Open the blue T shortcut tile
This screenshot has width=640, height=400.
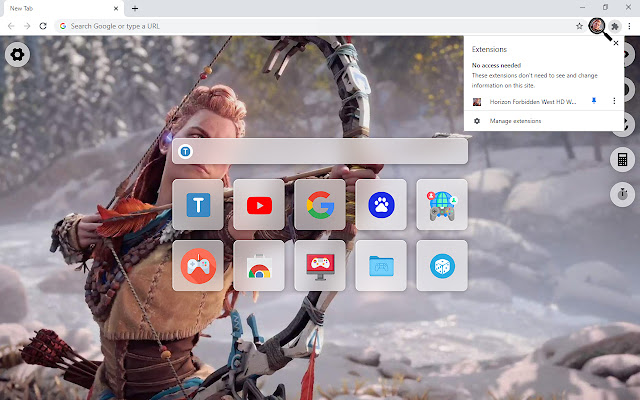point(198,204)
